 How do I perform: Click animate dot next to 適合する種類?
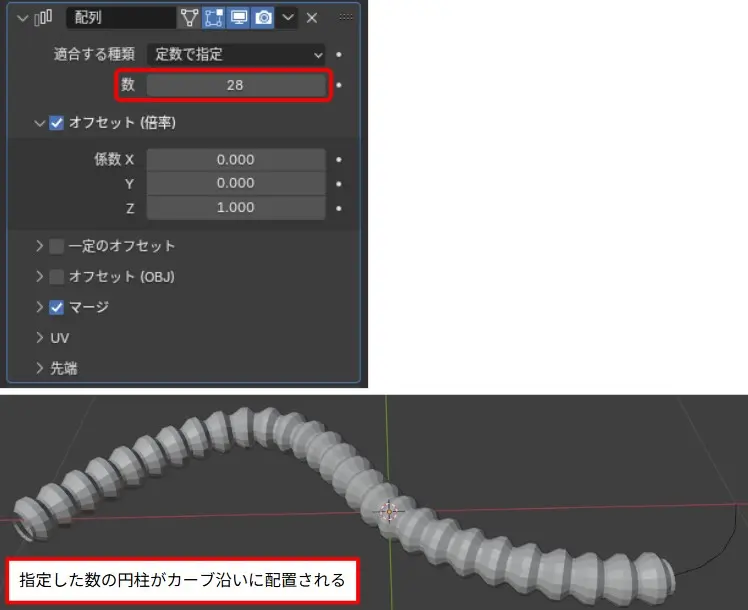tap(339, 55)
